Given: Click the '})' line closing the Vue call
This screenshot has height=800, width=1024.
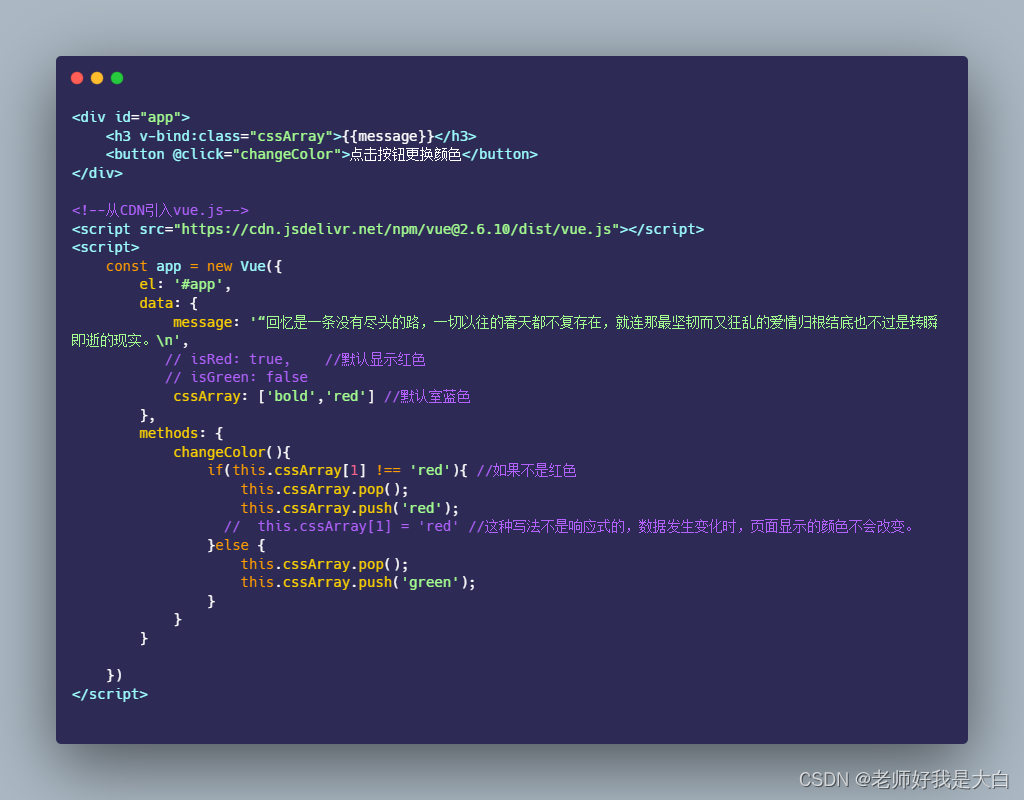Looking at the screenshot, I should (x=114, y=675).
